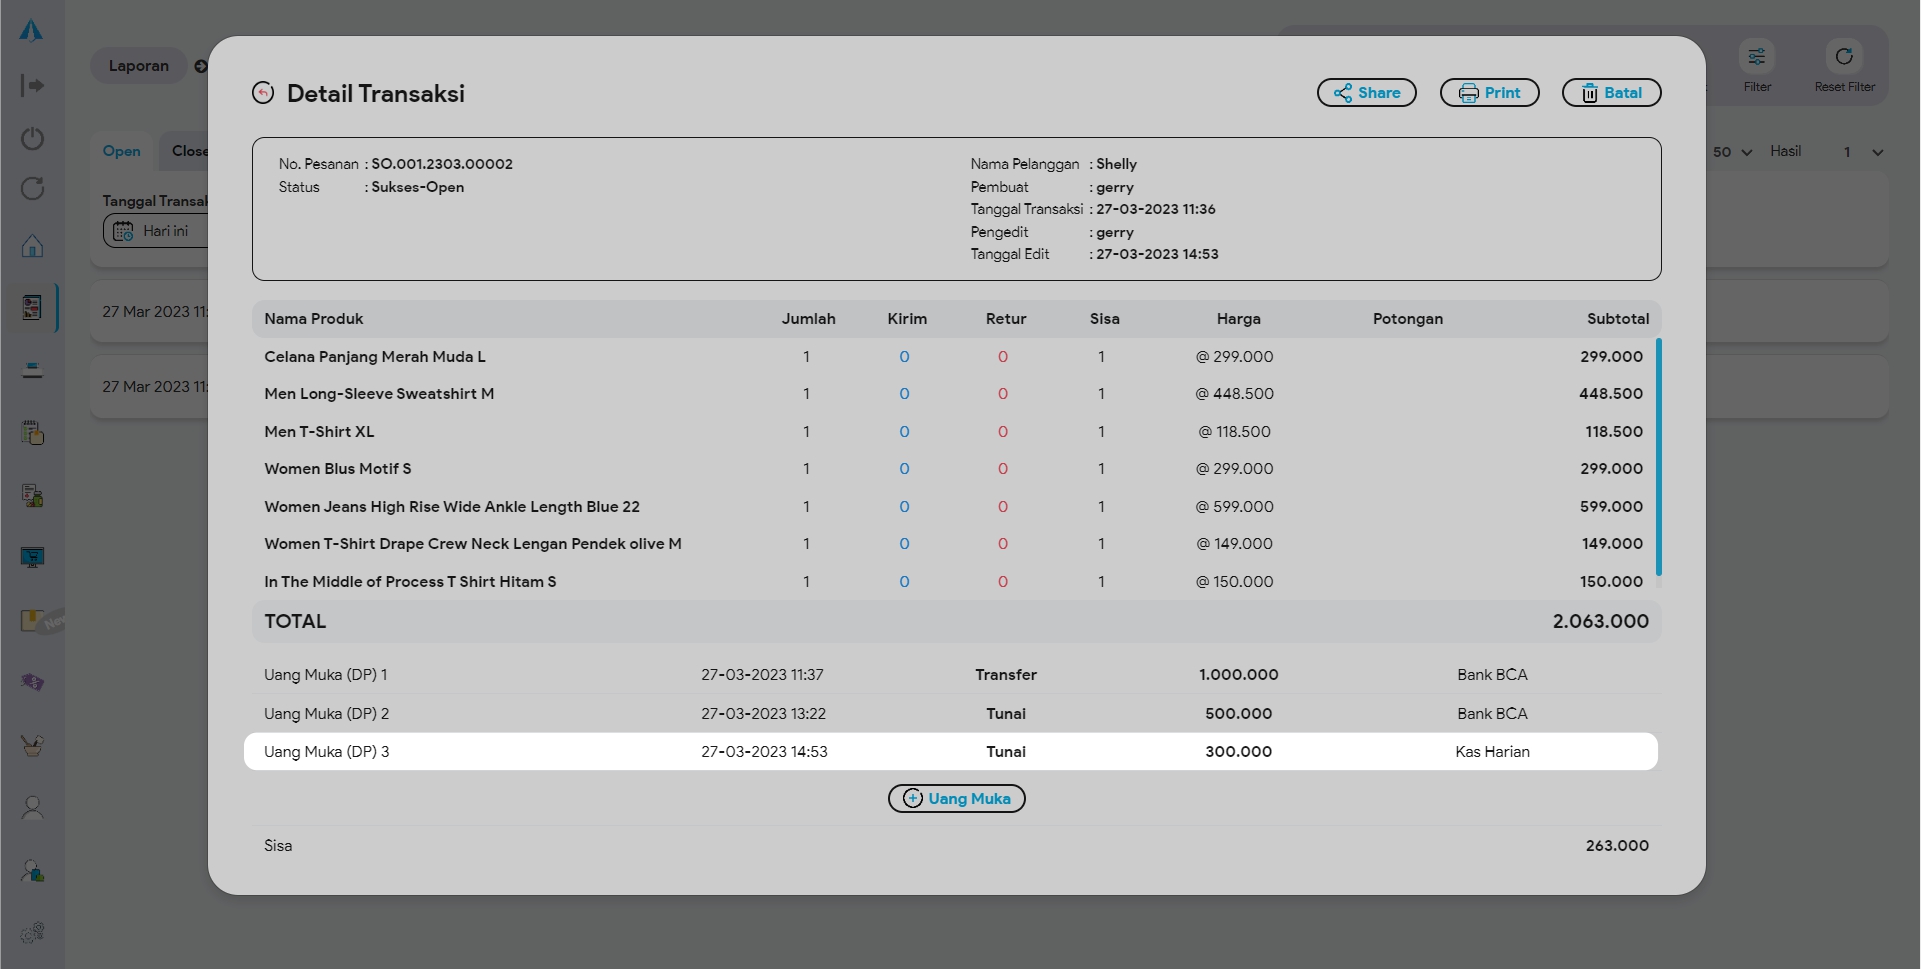Click the Batal cancel button
Image resolution: width=1921 pixels, height=969 pixels.
point(1610,93)
